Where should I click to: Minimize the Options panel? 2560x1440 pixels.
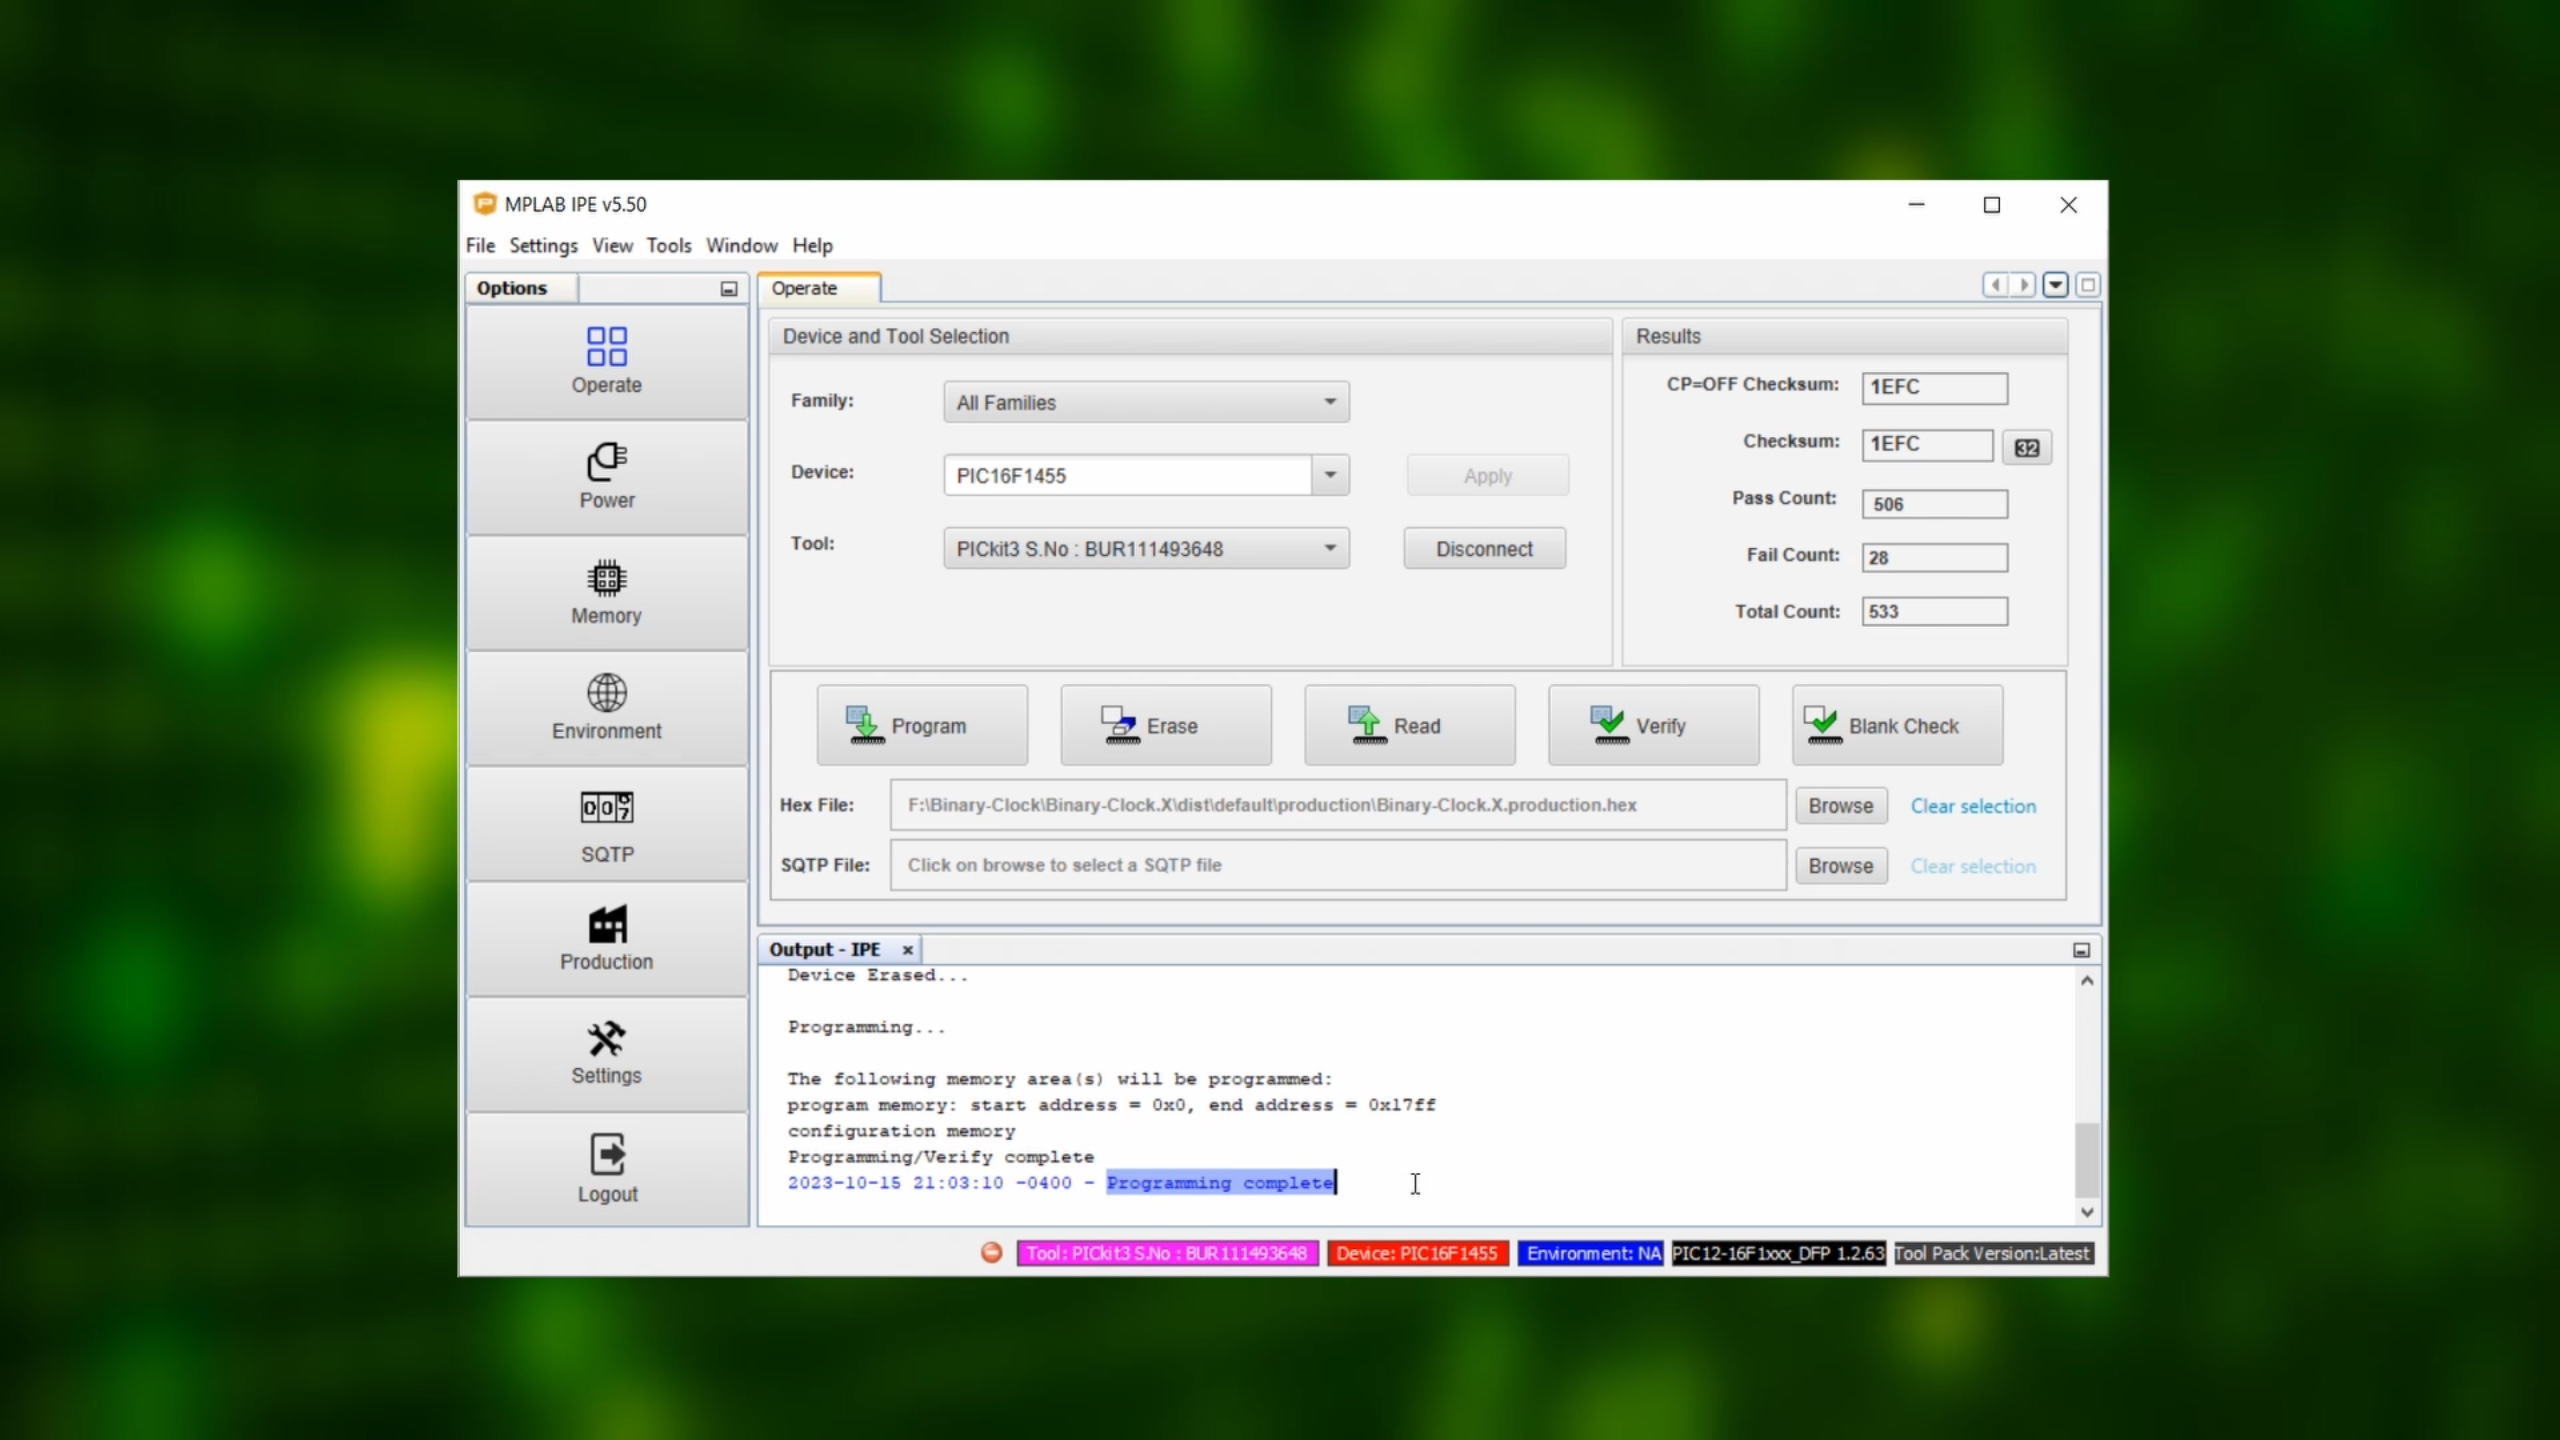(729, 289)
